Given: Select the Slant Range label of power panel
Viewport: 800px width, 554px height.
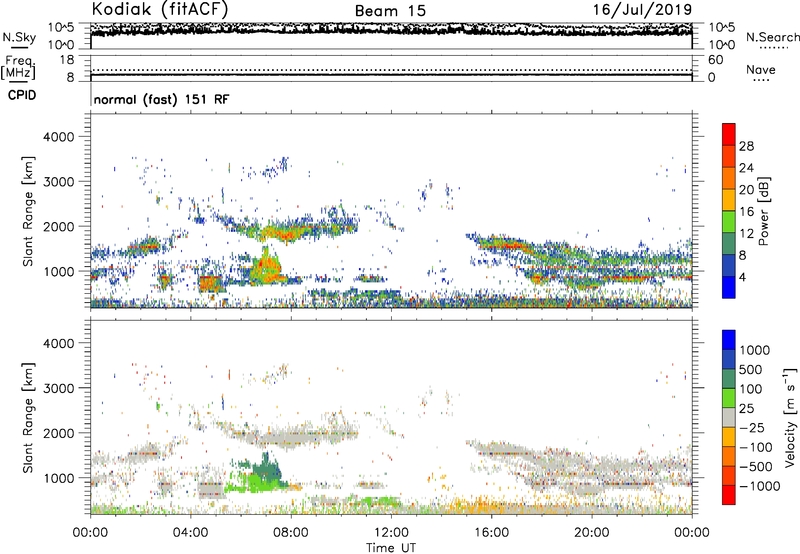Looking at the screenshot, I should point(28,211).
